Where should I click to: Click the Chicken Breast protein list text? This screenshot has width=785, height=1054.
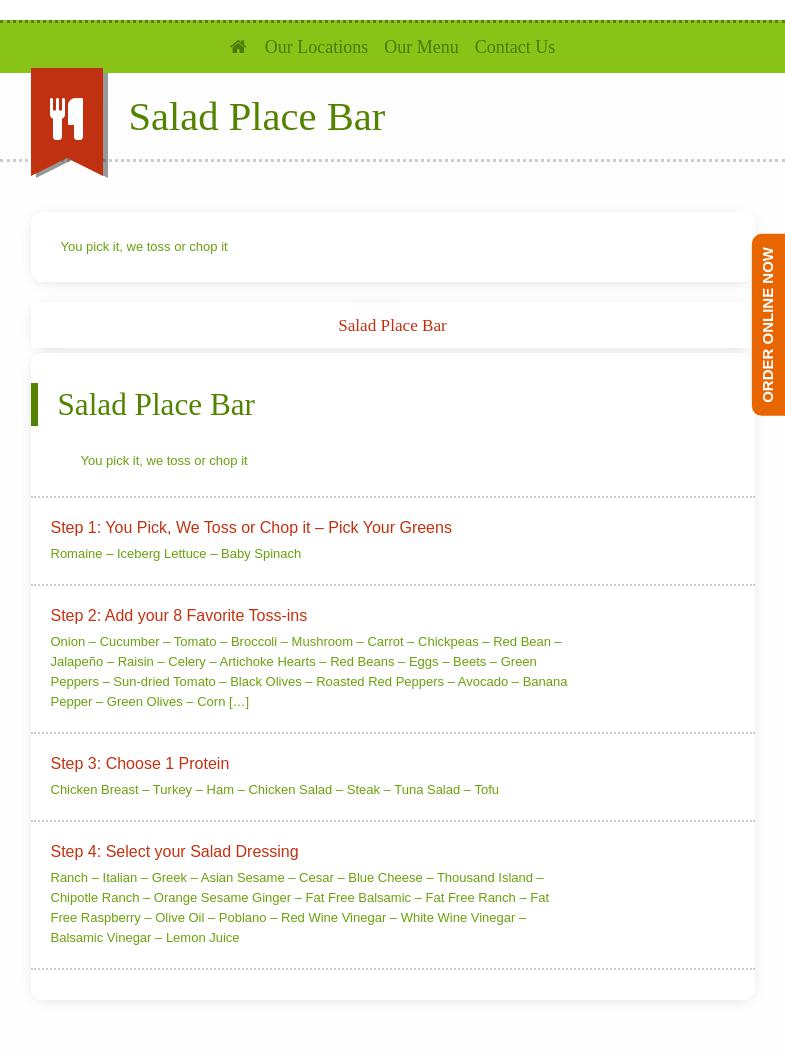pos(274,790)
